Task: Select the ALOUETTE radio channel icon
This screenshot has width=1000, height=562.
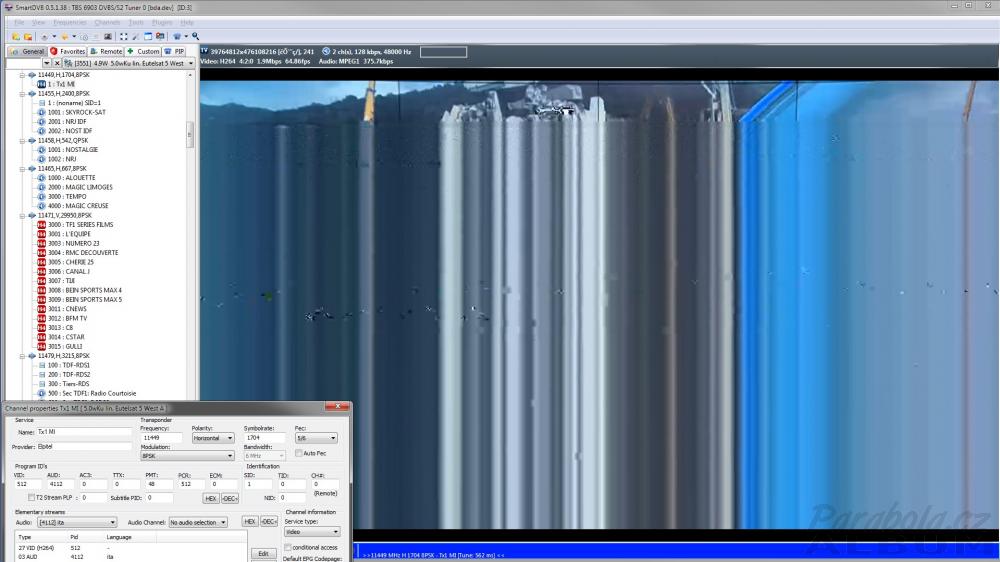Action: point(41,178)
